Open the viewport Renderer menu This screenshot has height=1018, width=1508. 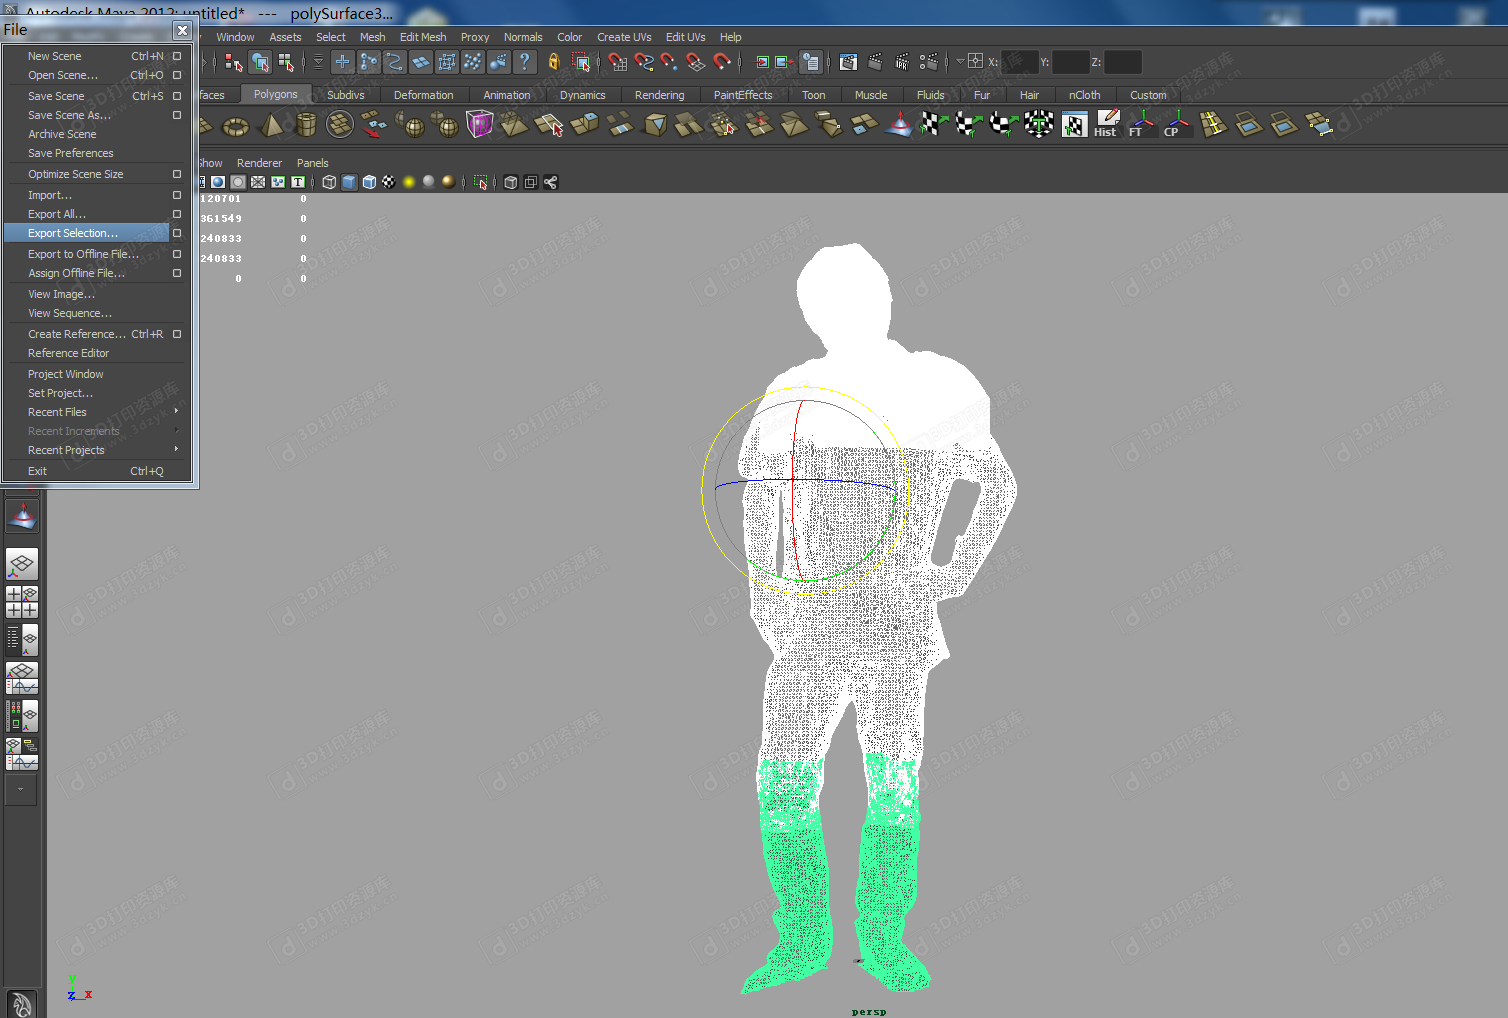pos(259,163)
